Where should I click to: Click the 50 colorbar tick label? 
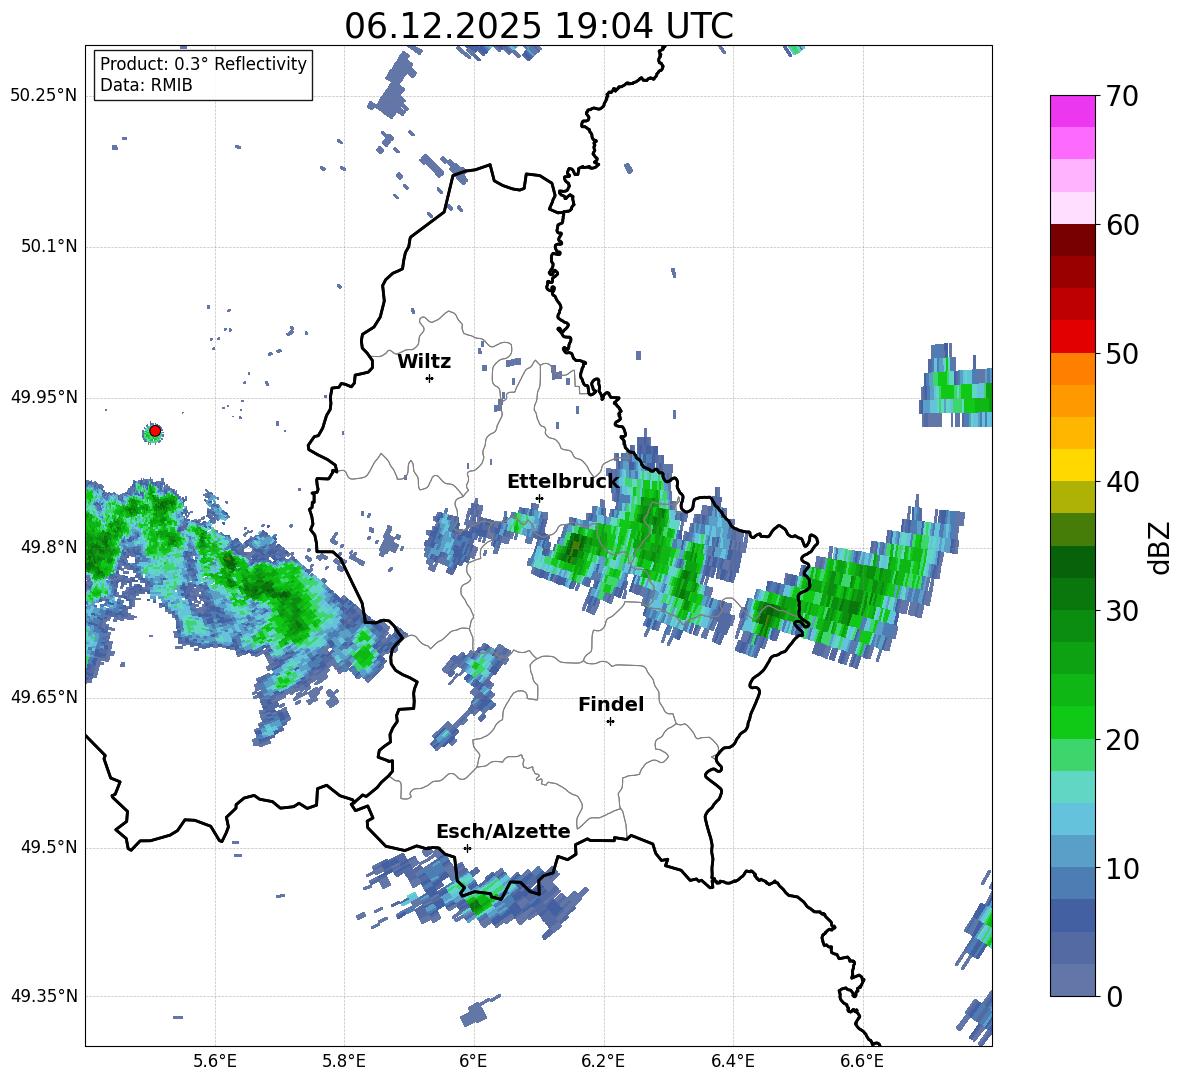(1123, 354)
